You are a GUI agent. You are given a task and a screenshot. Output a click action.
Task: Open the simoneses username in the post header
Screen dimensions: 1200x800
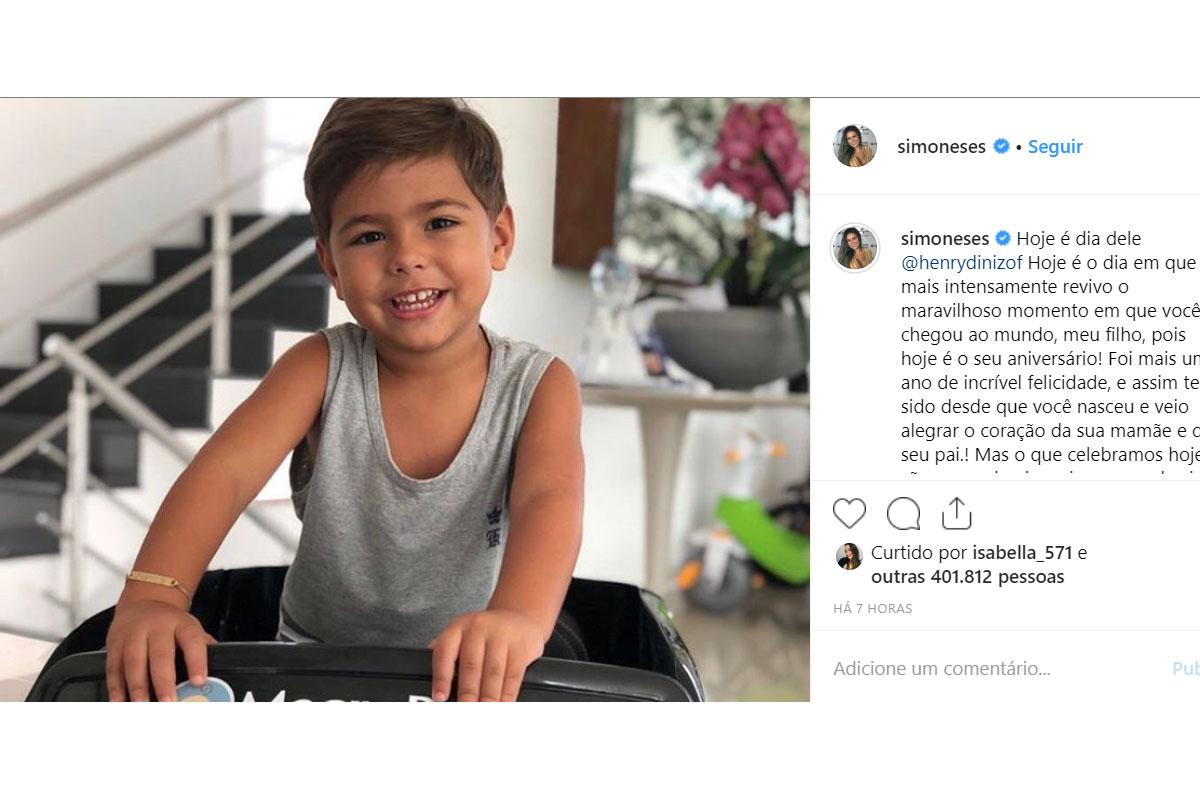[x=942, y=146]
